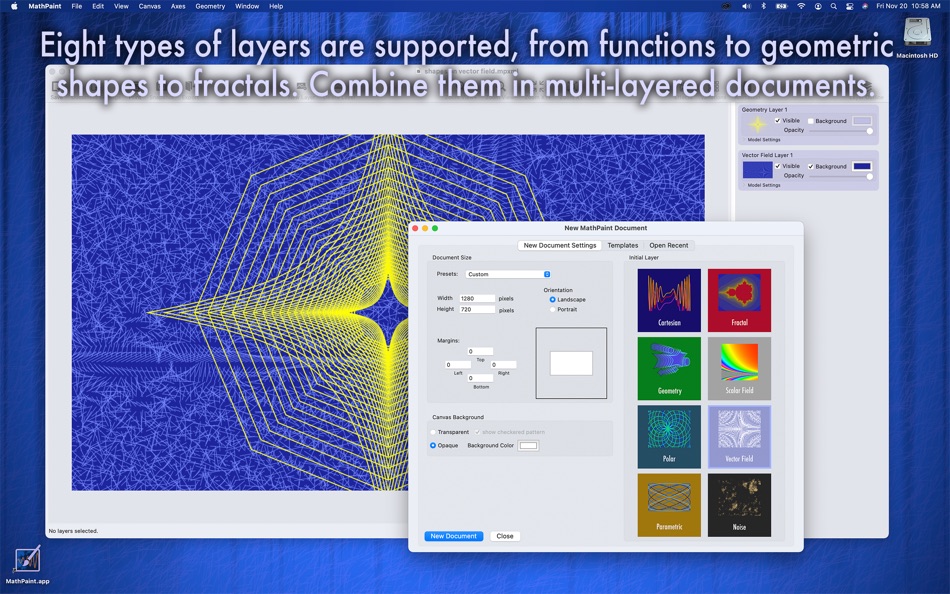
Task: Toggle Background for Geometry Layer 1
Action: 811,121
